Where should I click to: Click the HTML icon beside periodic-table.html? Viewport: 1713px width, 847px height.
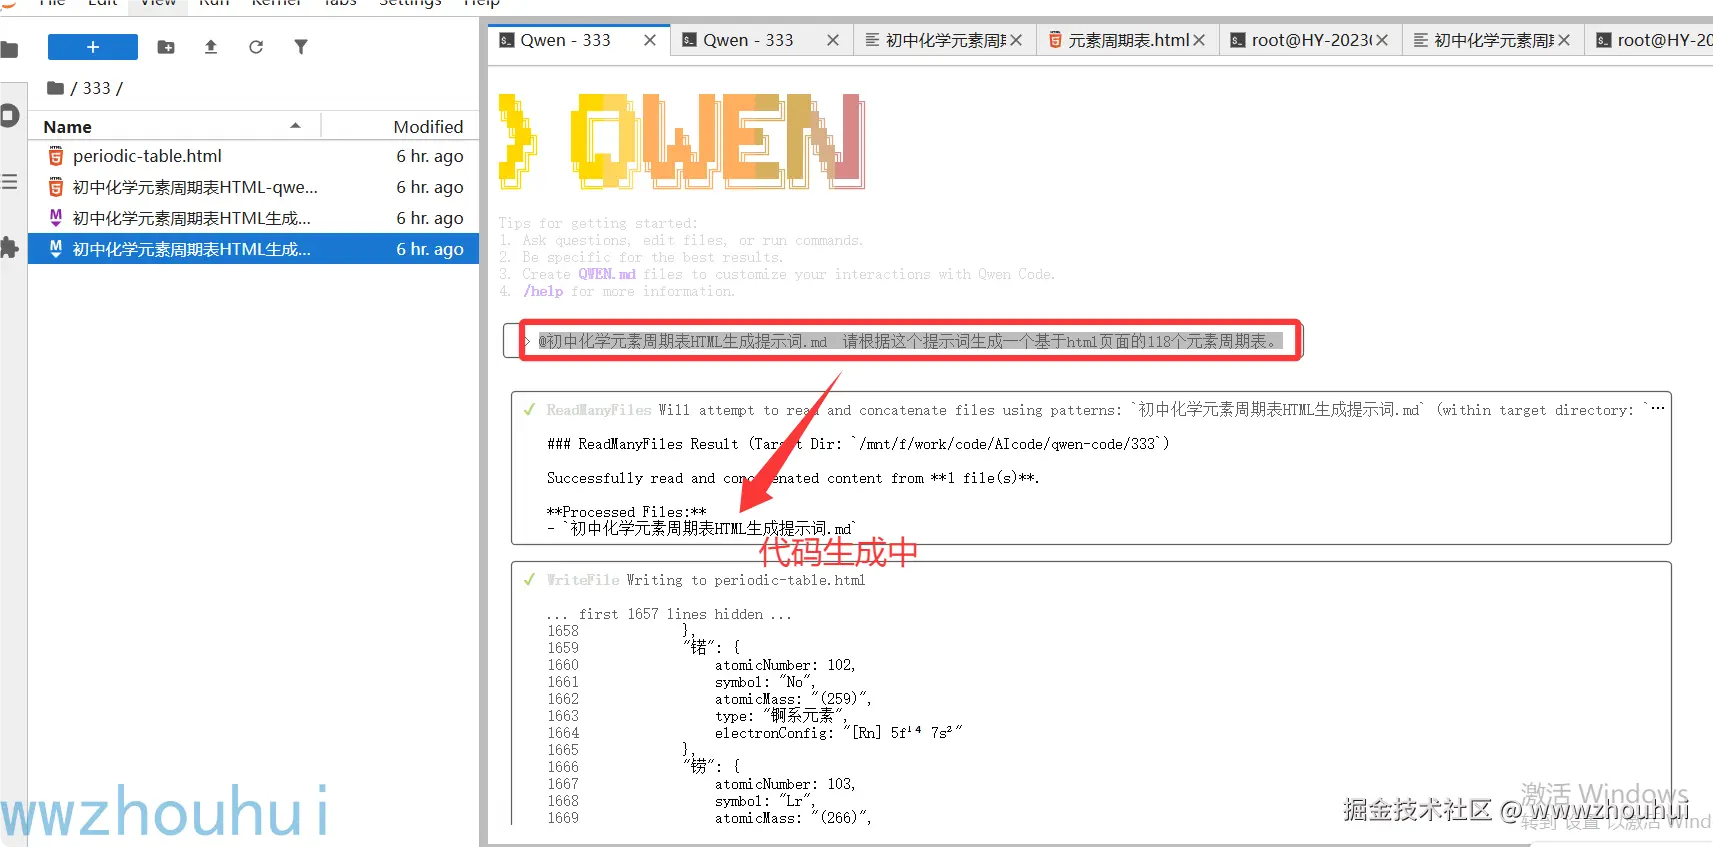click(56, 156)
